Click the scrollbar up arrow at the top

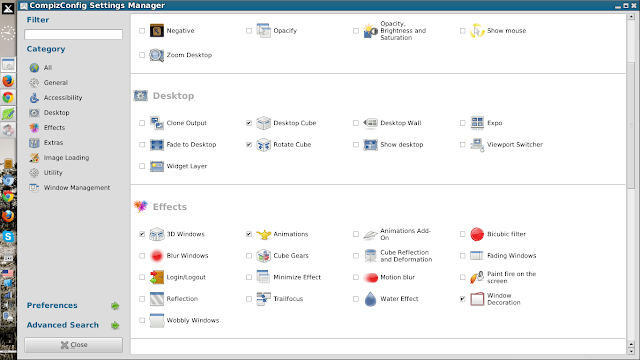coord(631,17)
